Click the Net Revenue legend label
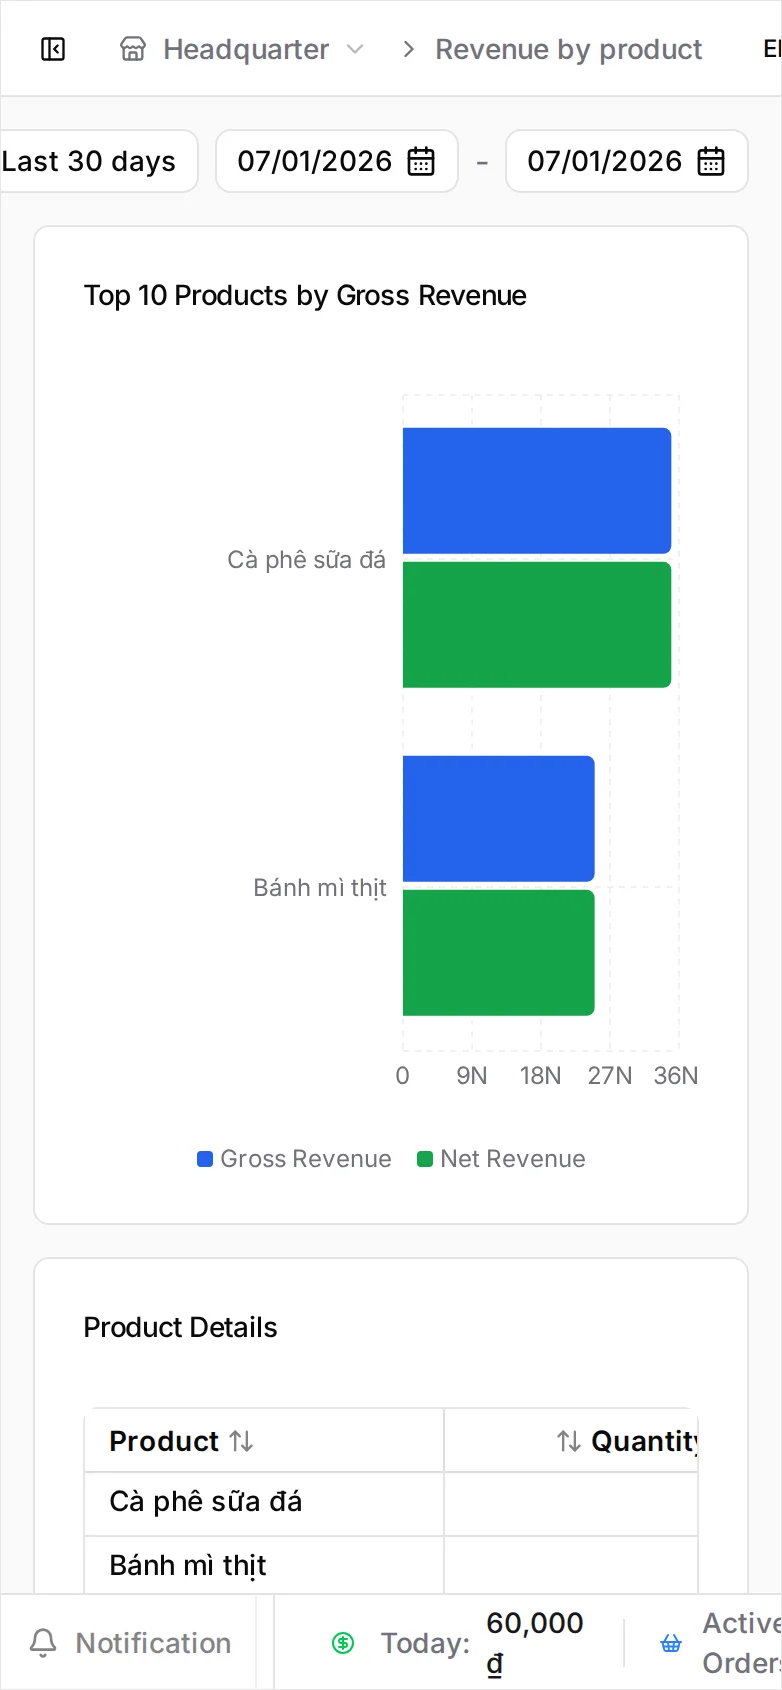 (x=513, y=1159)
